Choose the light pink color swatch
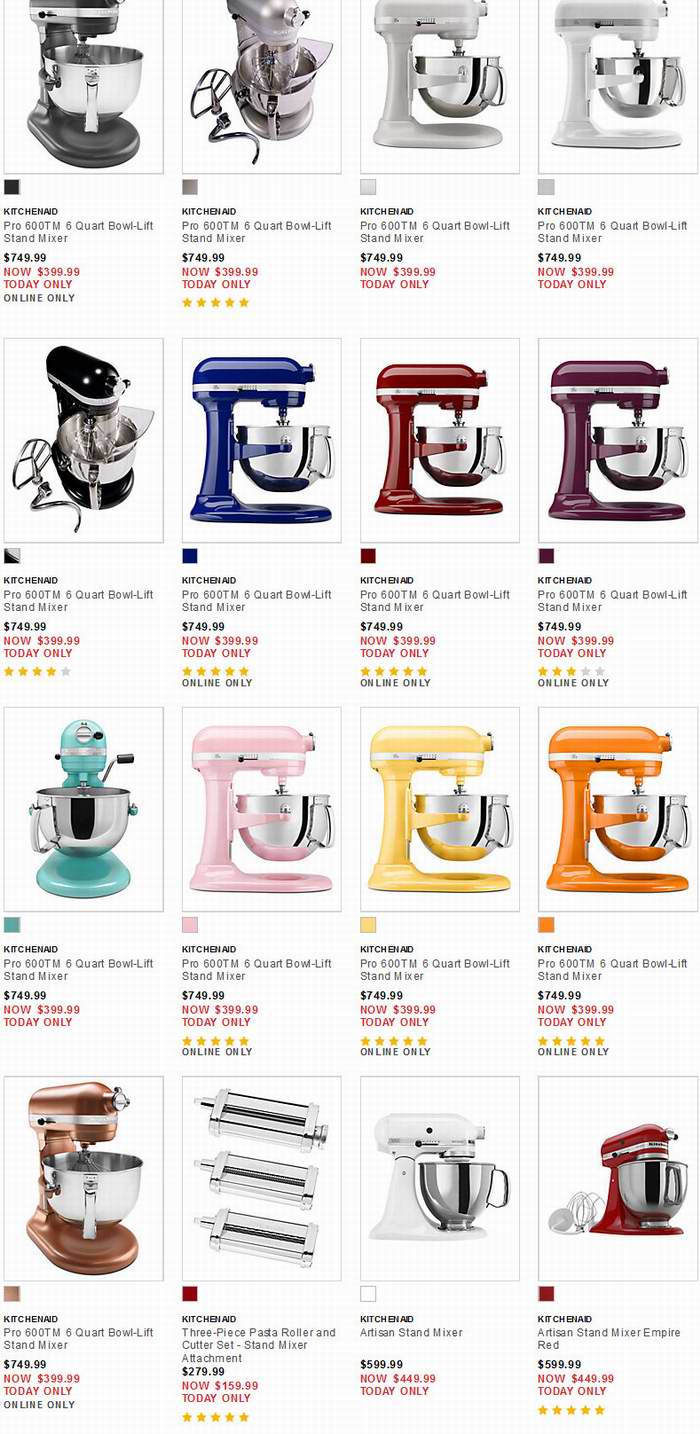700x1434 pixels. 190,925
